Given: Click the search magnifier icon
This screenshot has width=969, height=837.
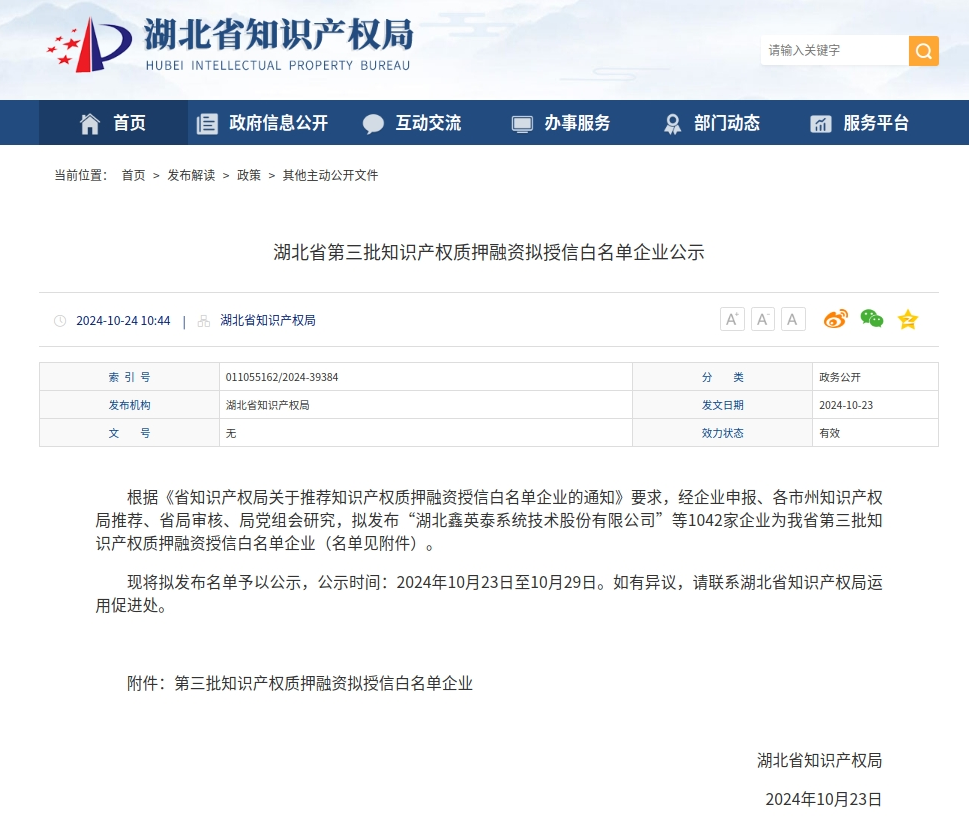Looking at the screenshot, I should [923, 50].
